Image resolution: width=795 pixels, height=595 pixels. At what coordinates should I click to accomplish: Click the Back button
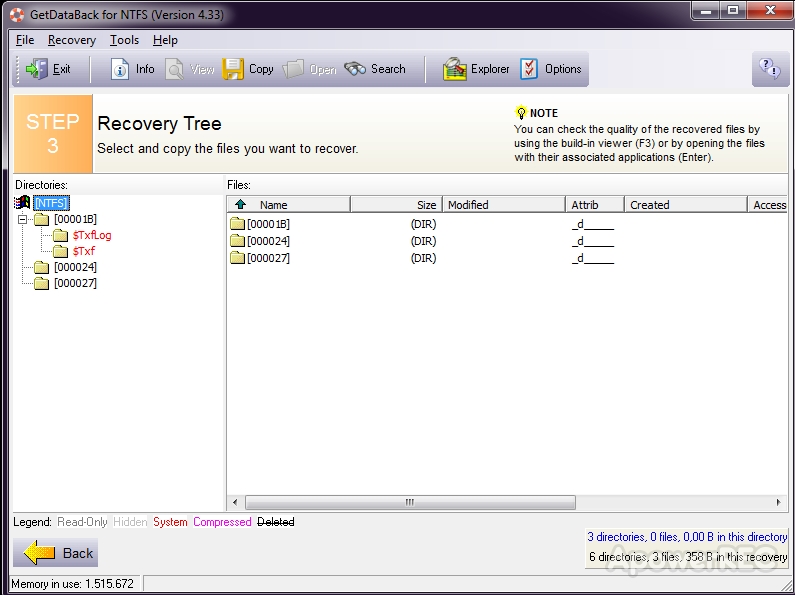pyautogui.click(x=56, y=552)
